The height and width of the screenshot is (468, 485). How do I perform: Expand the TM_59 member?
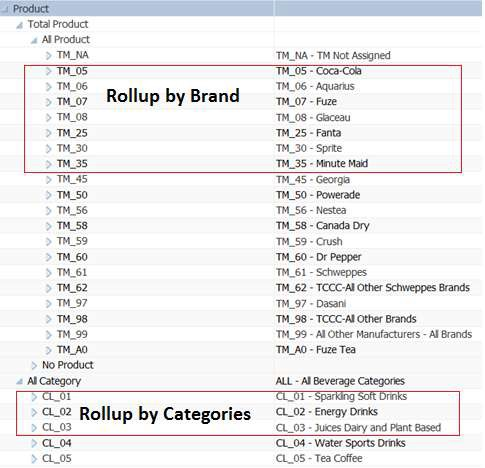click(x=49, y=242)
